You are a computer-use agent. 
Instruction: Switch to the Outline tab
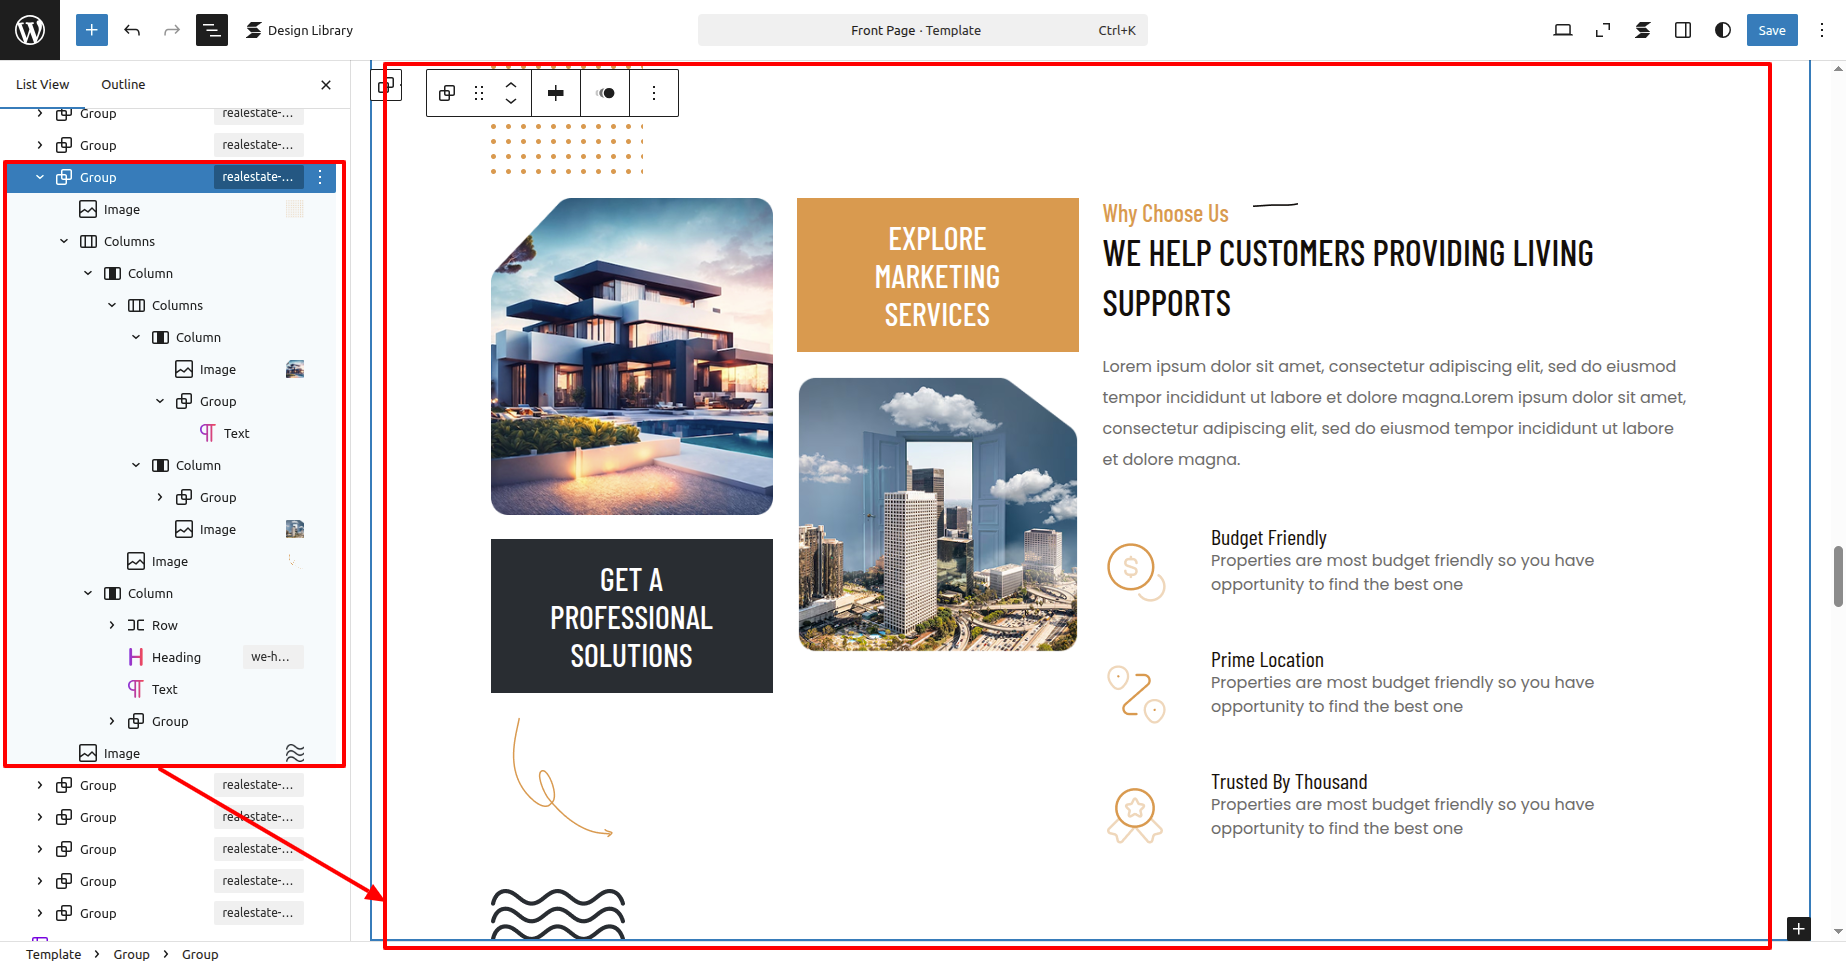(123, 84)
